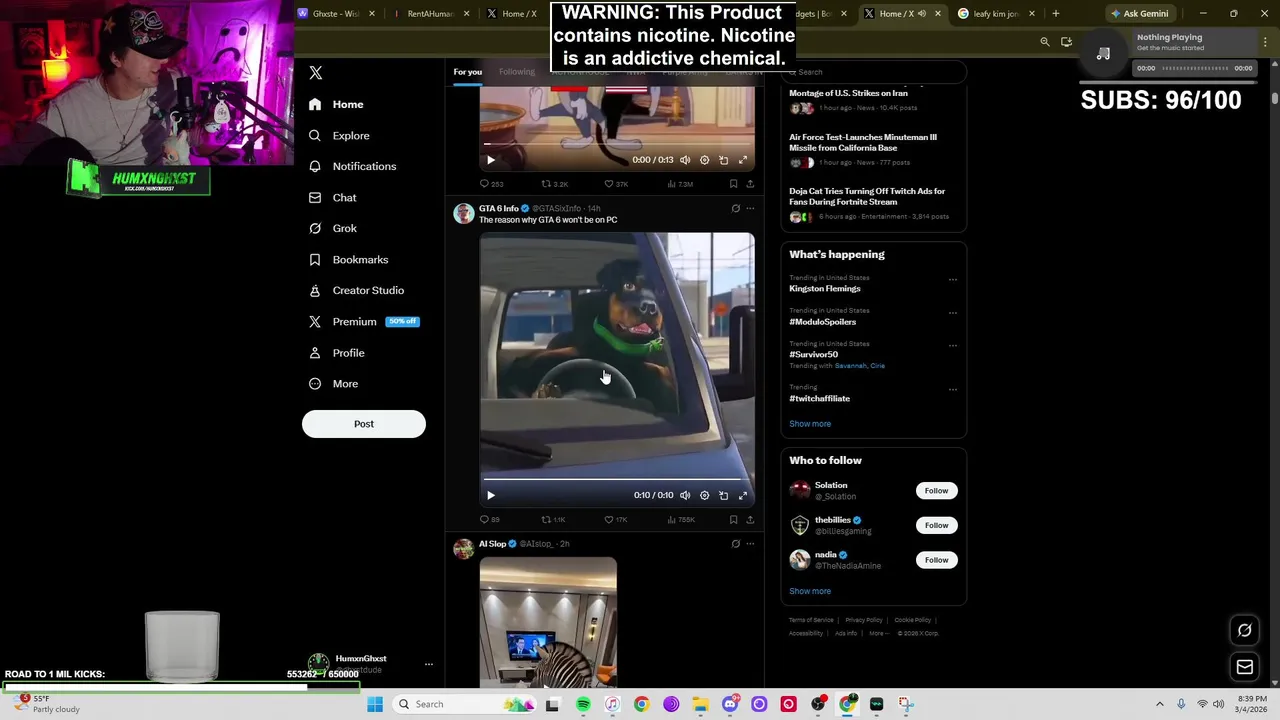Bookmark the post with 37K likes
Image resolution: width=1280 pixels, height=720 pixels.
[x=733, y=184]
